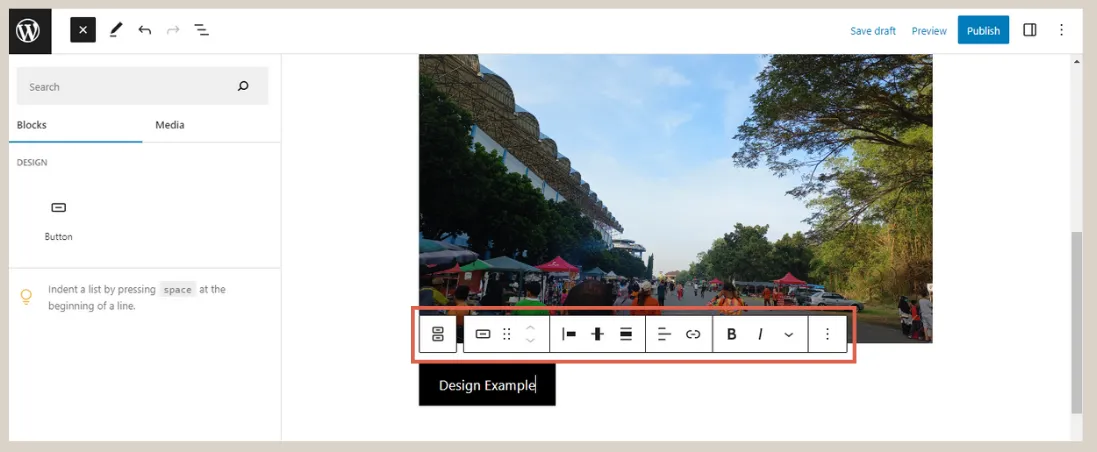Open justify items left option
This screenshot has width=1097, height=452.
pyautogui.click(x=569, y=334)
